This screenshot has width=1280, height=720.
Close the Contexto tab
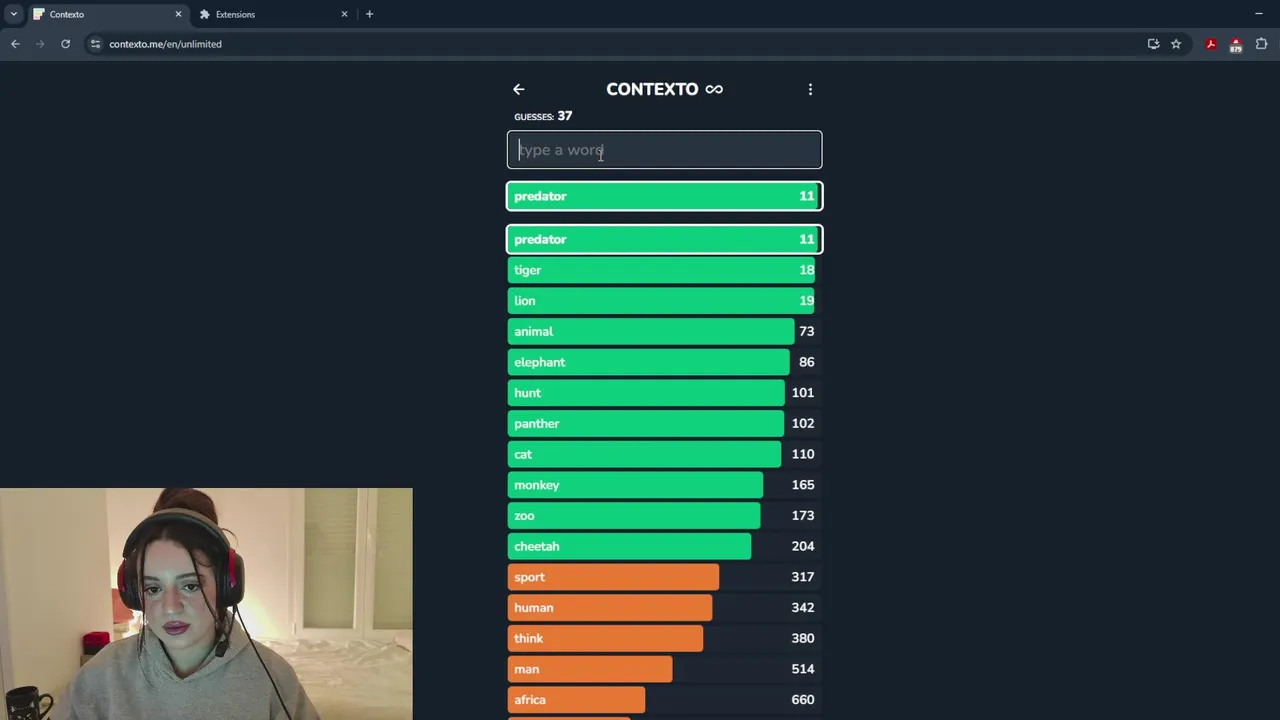178,14
